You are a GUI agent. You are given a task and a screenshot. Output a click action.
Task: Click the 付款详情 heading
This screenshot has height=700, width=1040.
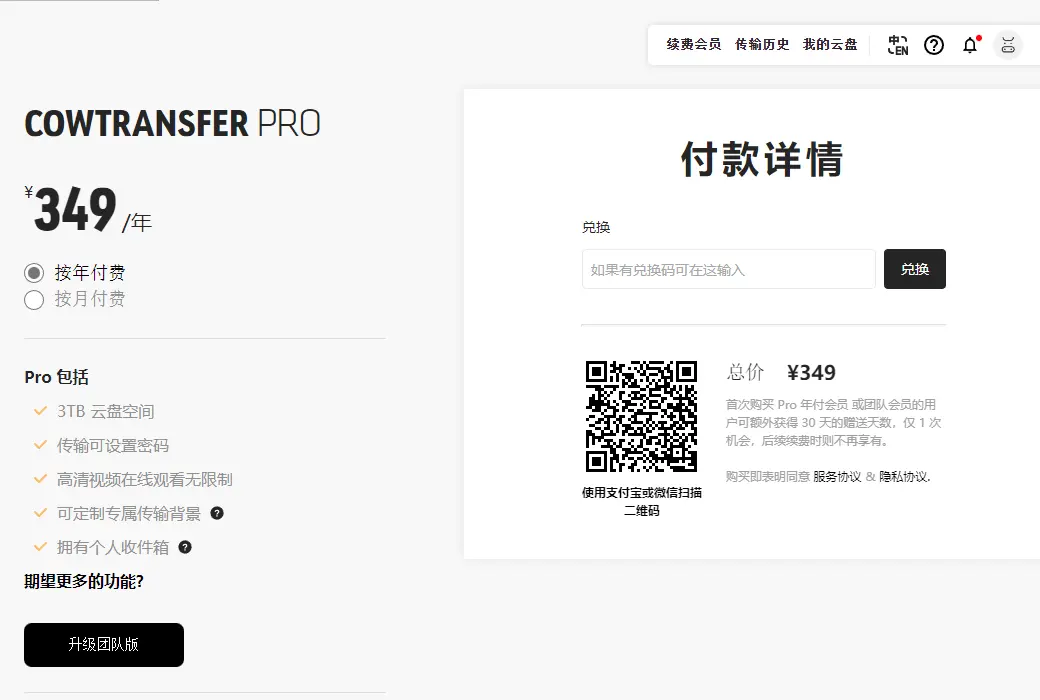pyautogui.click(x=762, y=159)
